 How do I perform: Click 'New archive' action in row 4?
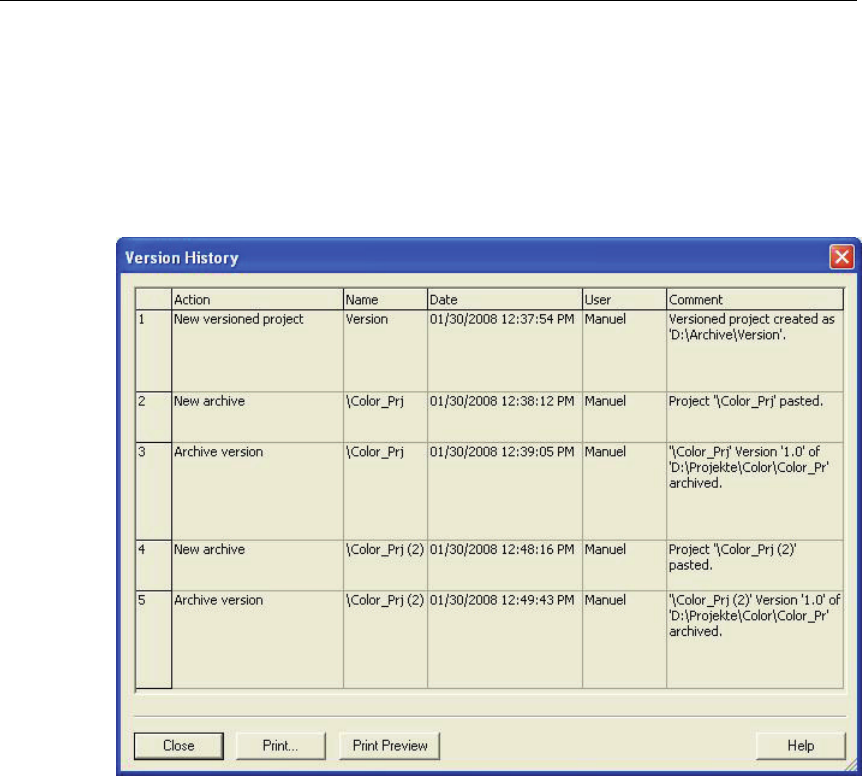tap(257, 566)
